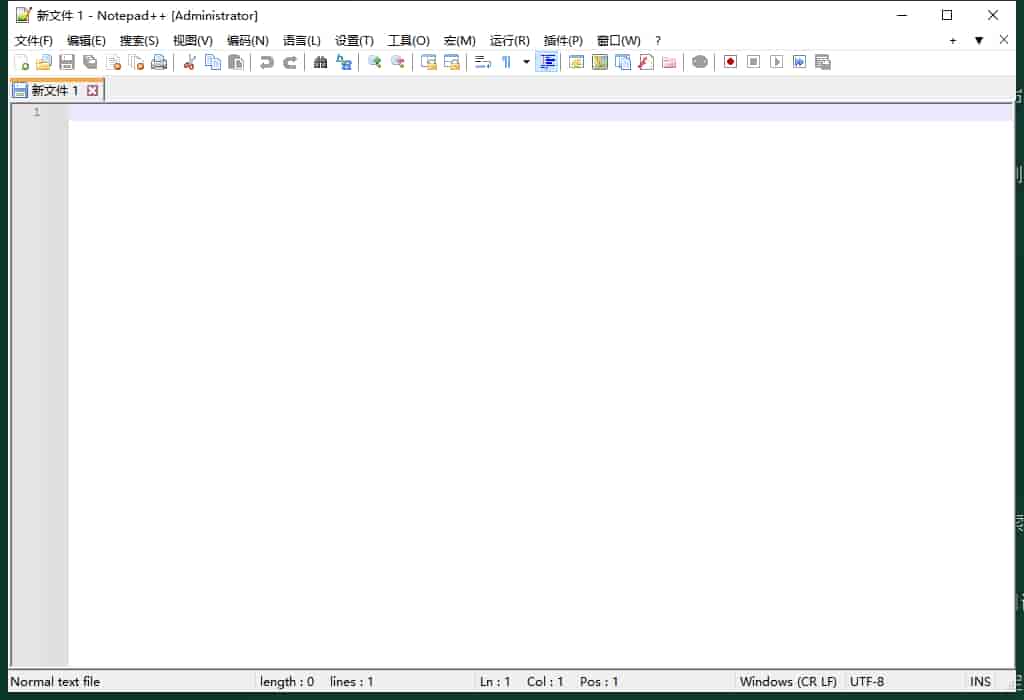The image size is (1024, 700).
Task: Open the tab list dropdown at title bar
Action: coord(978,39)
